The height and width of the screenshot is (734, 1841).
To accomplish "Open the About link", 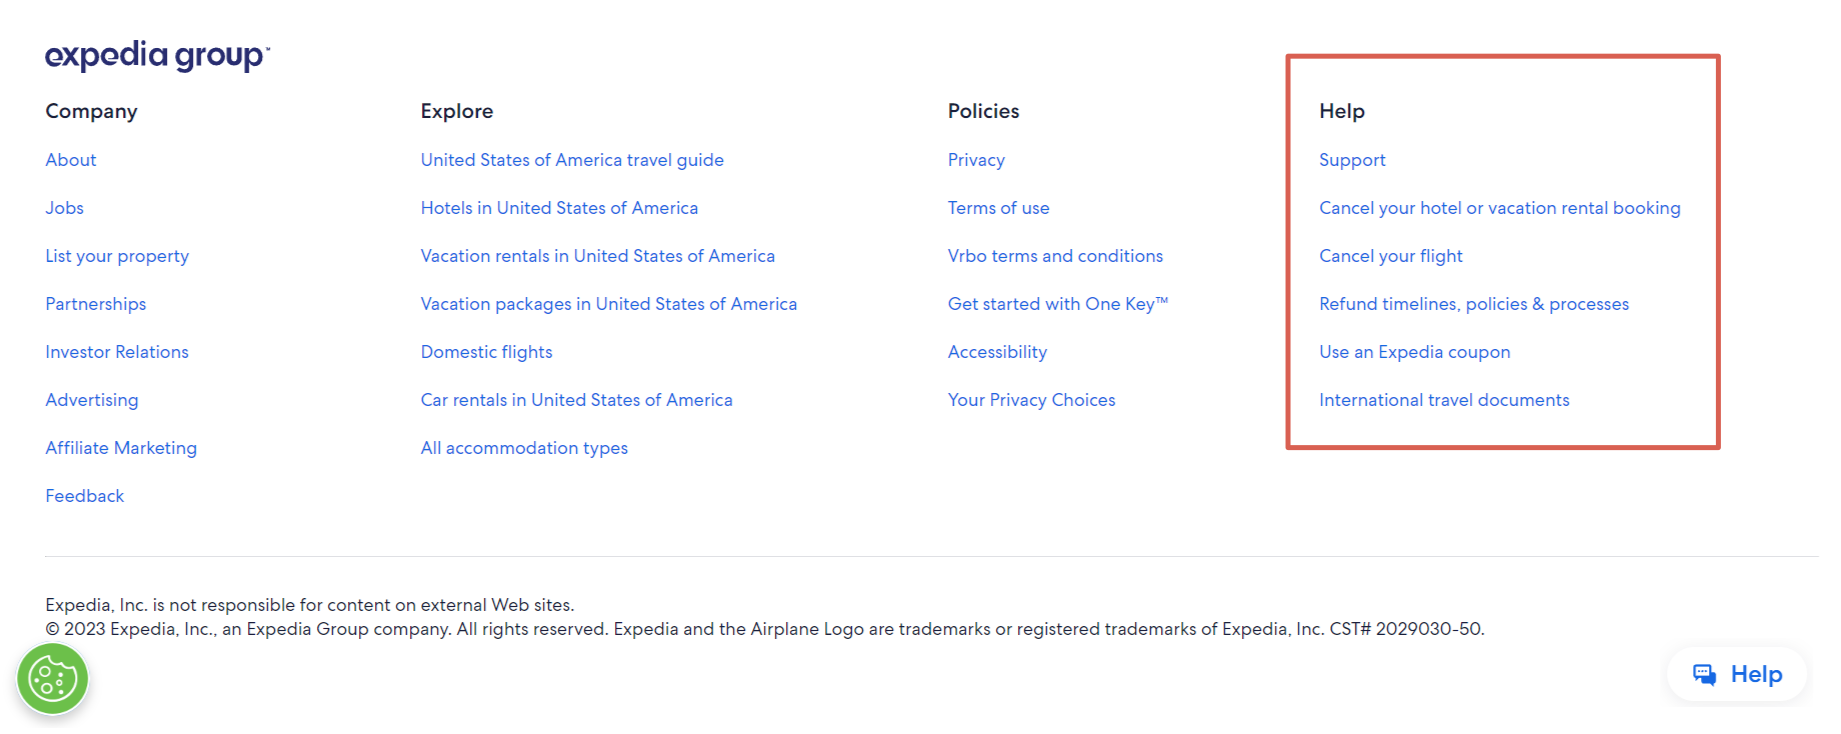I will (x=71, y=160).
